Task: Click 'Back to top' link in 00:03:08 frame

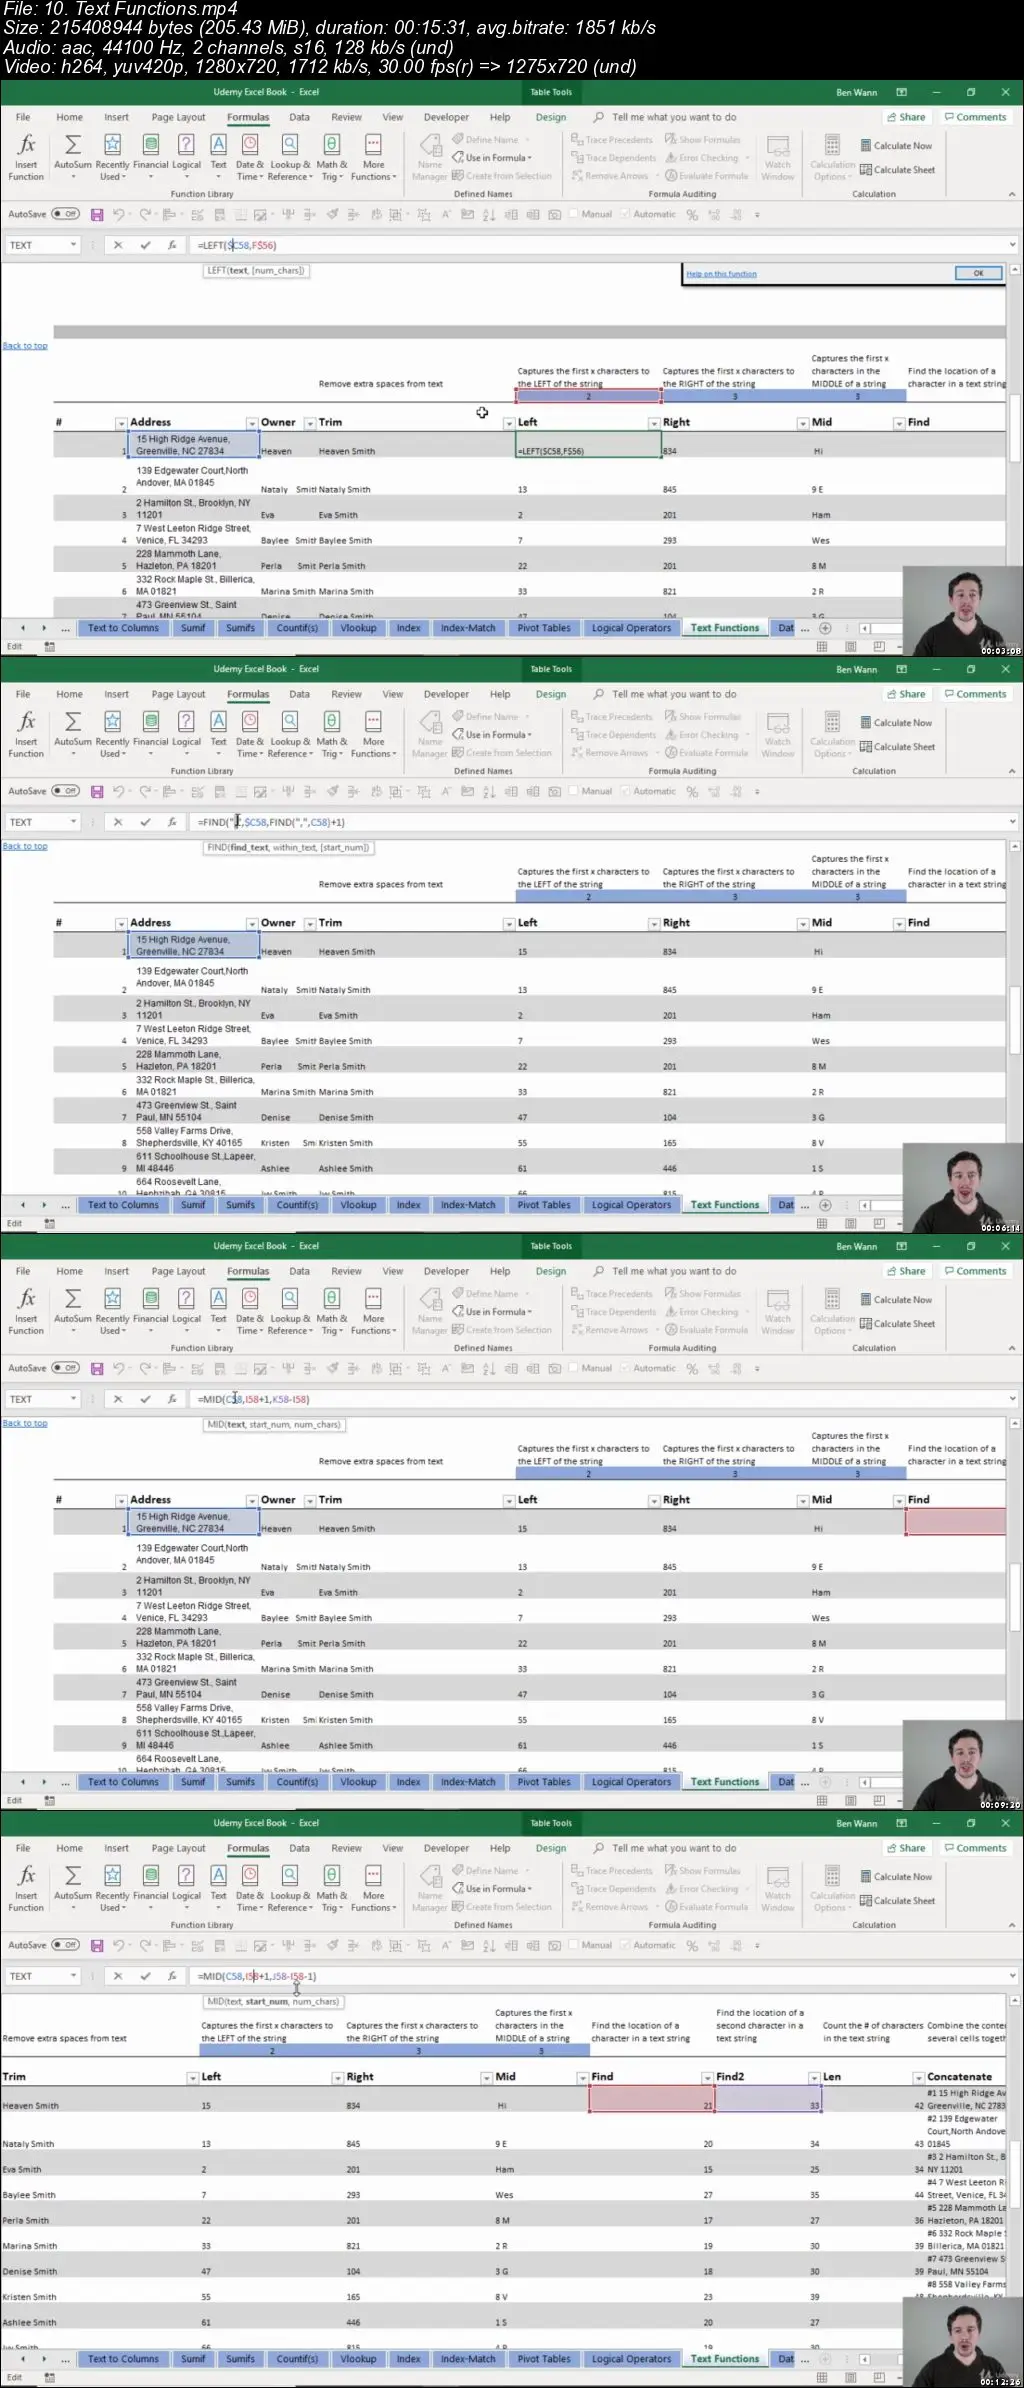Action: coord(25,346)
